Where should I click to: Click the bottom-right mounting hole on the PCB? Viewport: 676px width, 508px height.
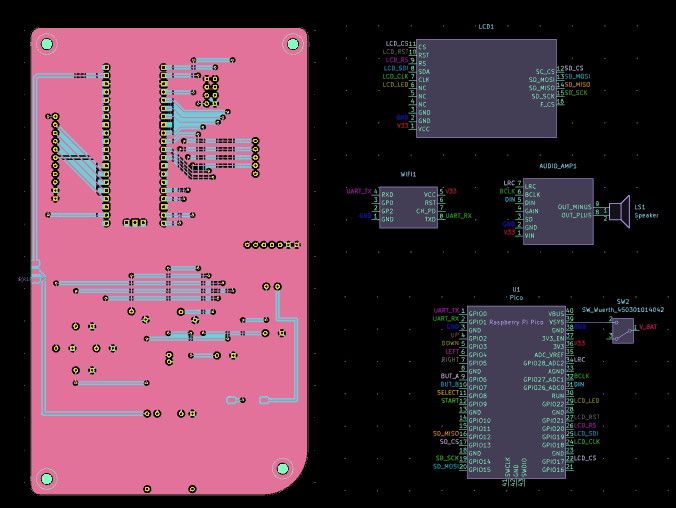tap(283, 469)
